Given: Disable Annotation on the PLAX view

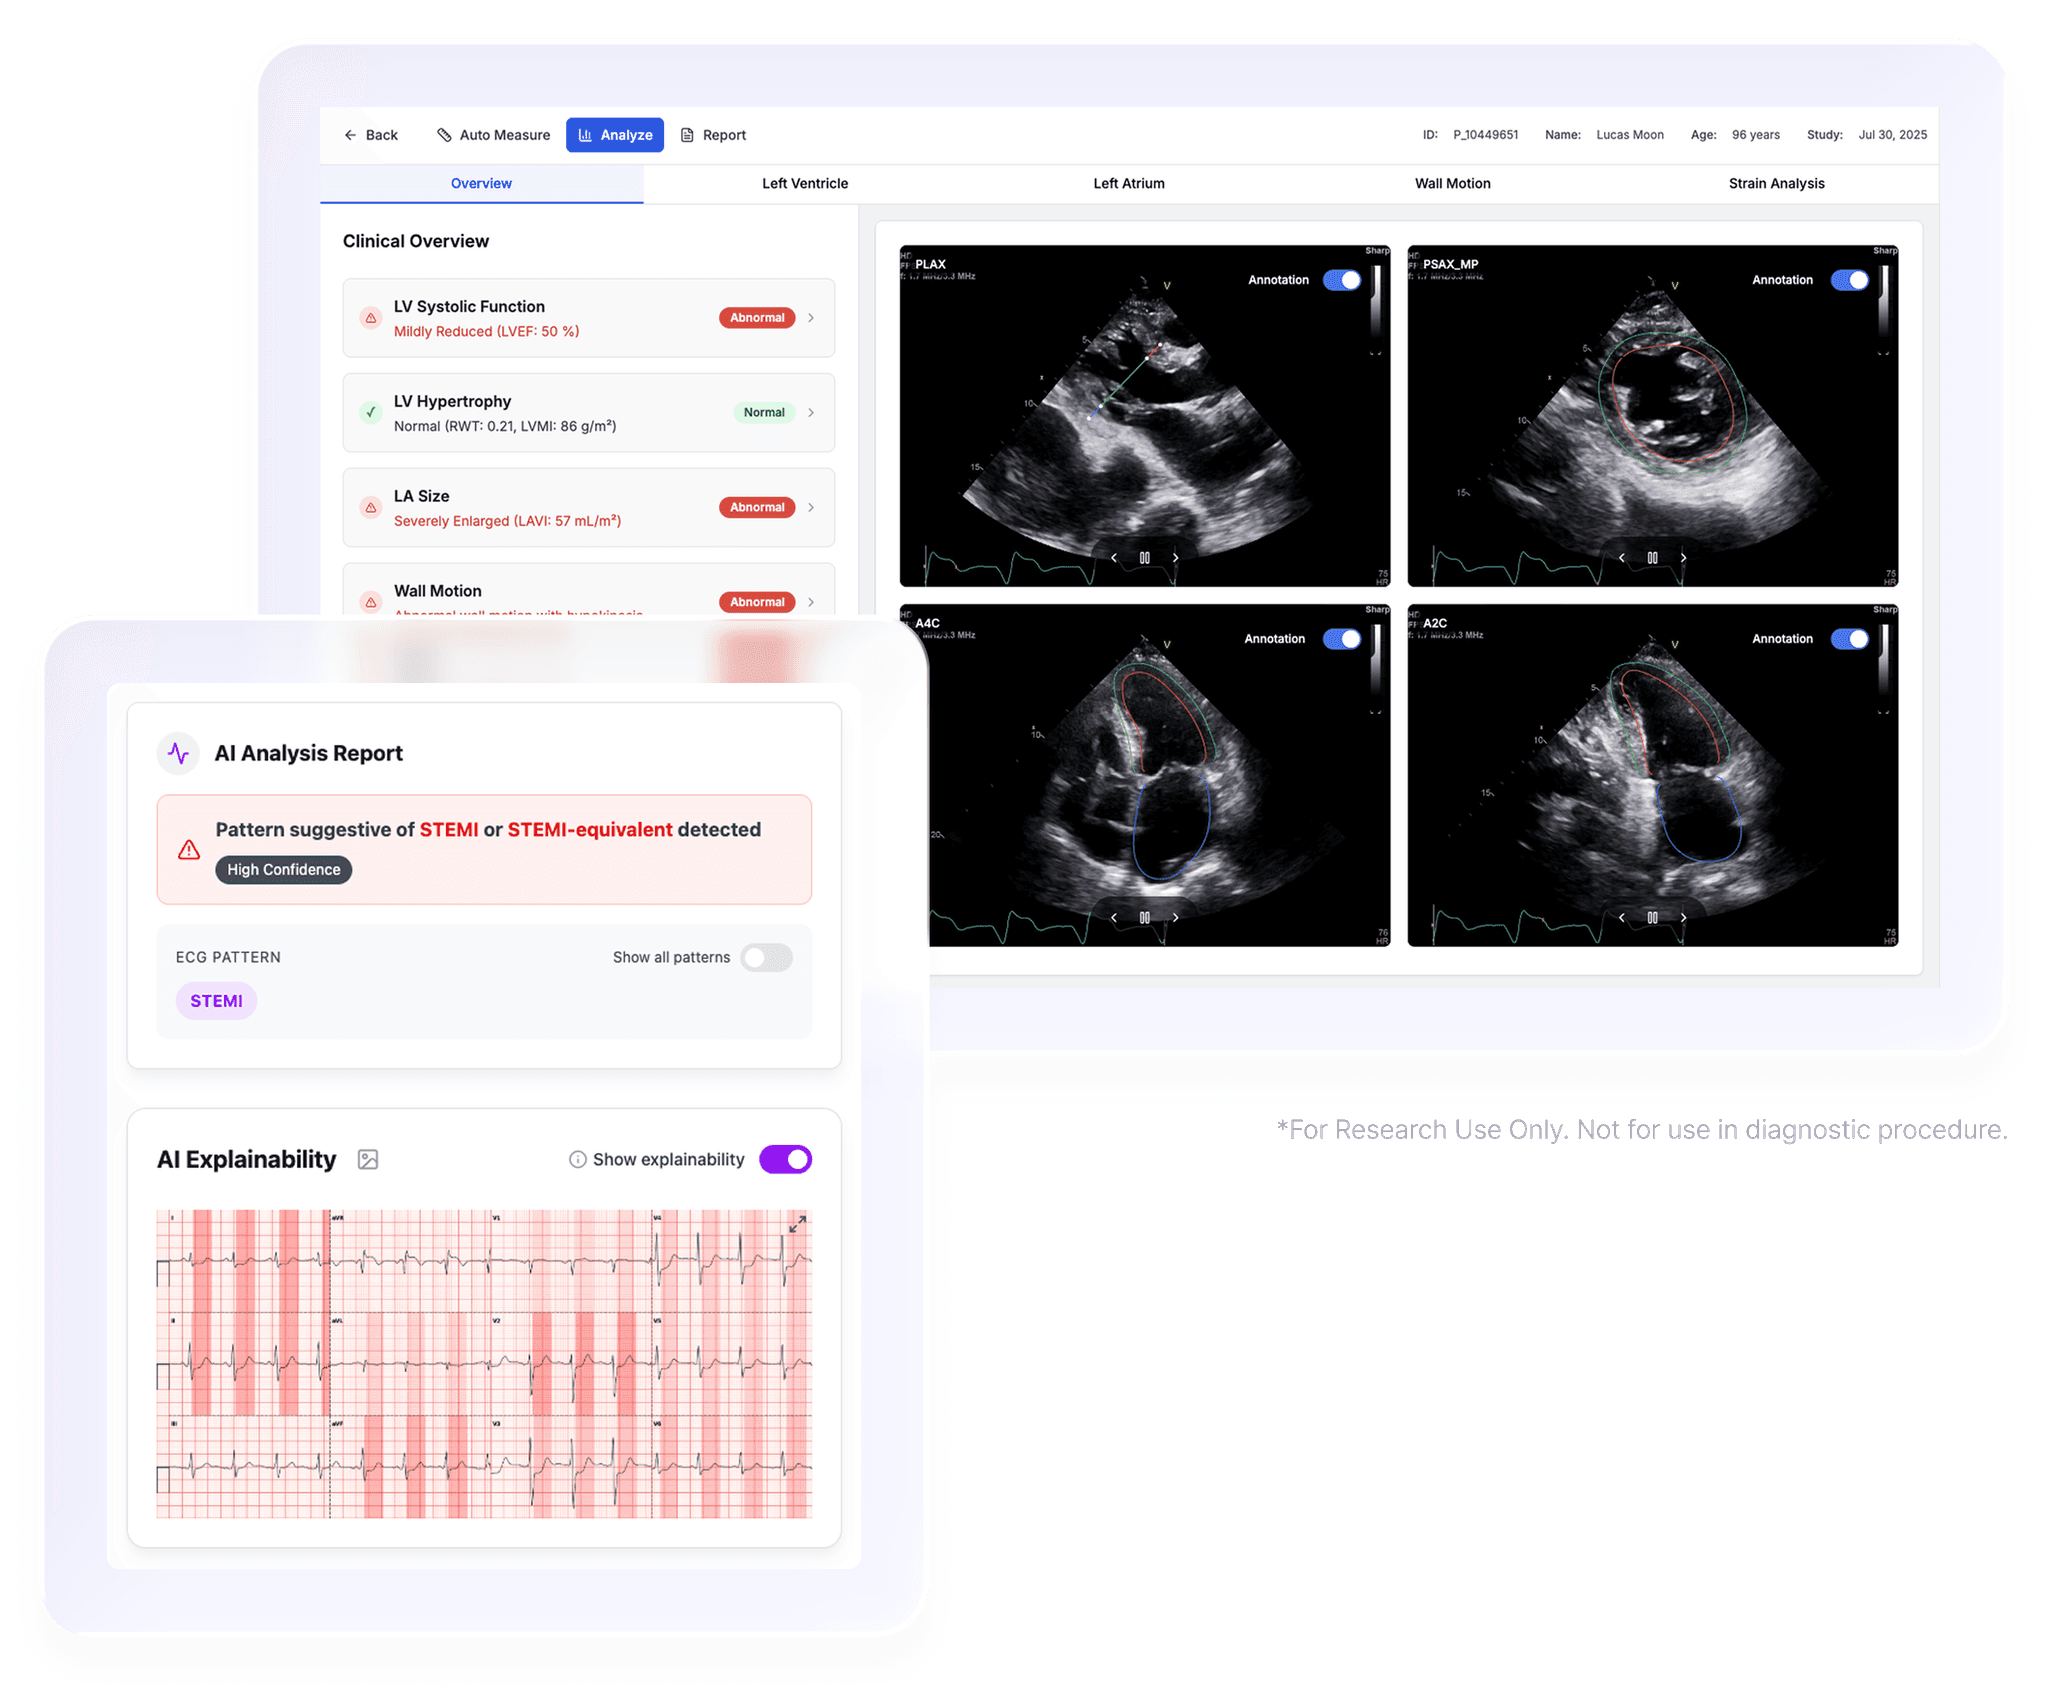Looking at the screenshot, I should pos(1344,281).
